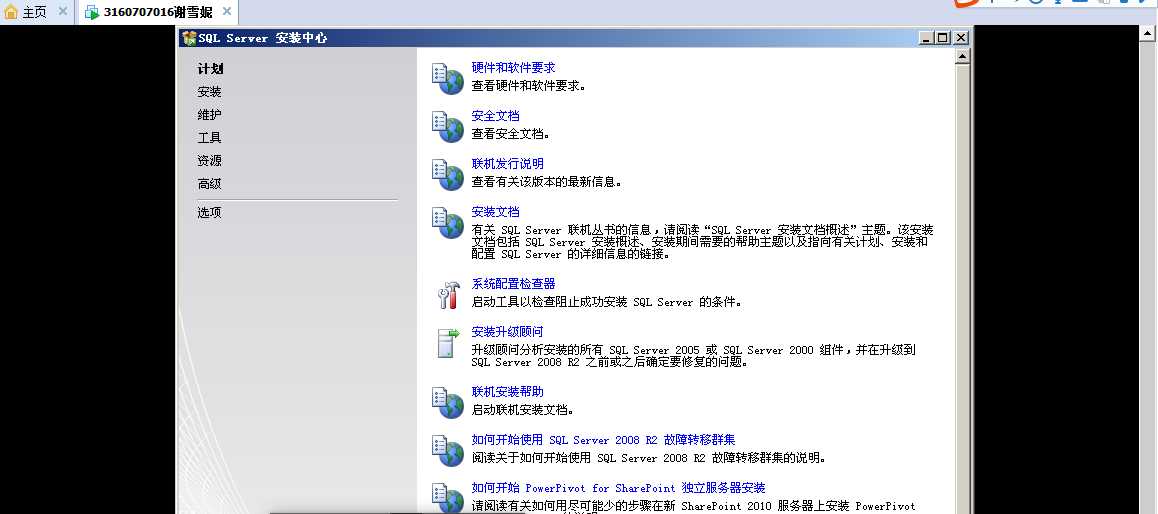This screenshot has height=514, width=1158.
Task: Select 选项 in left navigation
Action: [209, 212]
